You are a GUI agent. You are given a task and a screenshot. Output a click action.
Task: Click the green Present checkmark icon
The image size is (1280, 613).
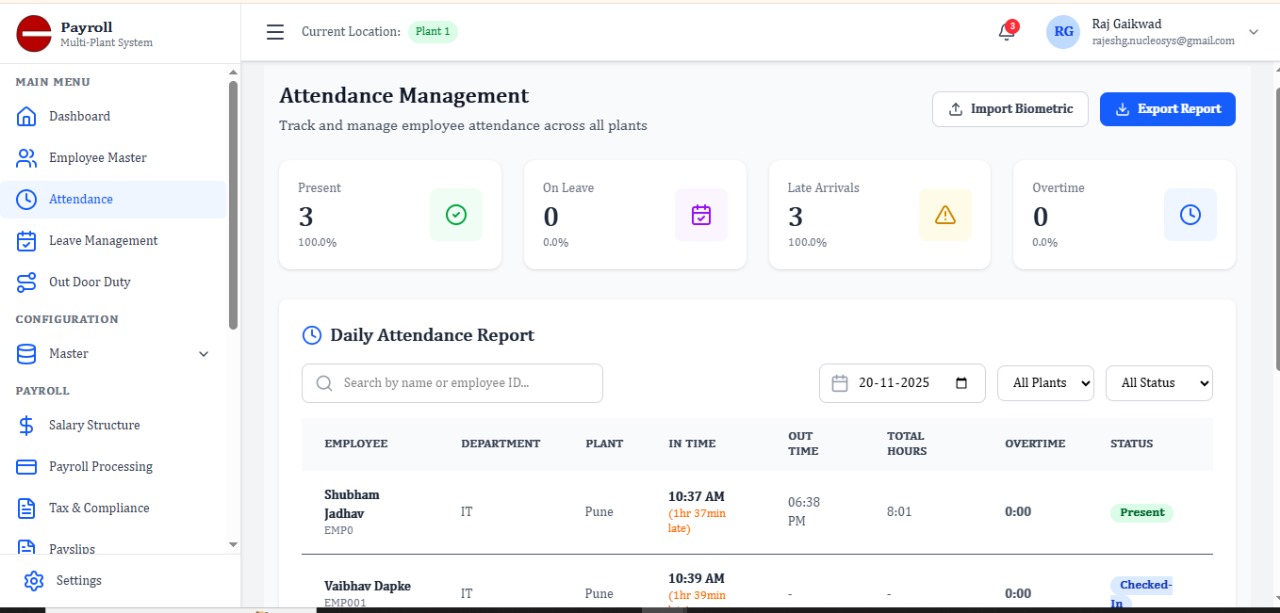pos(456,215)
